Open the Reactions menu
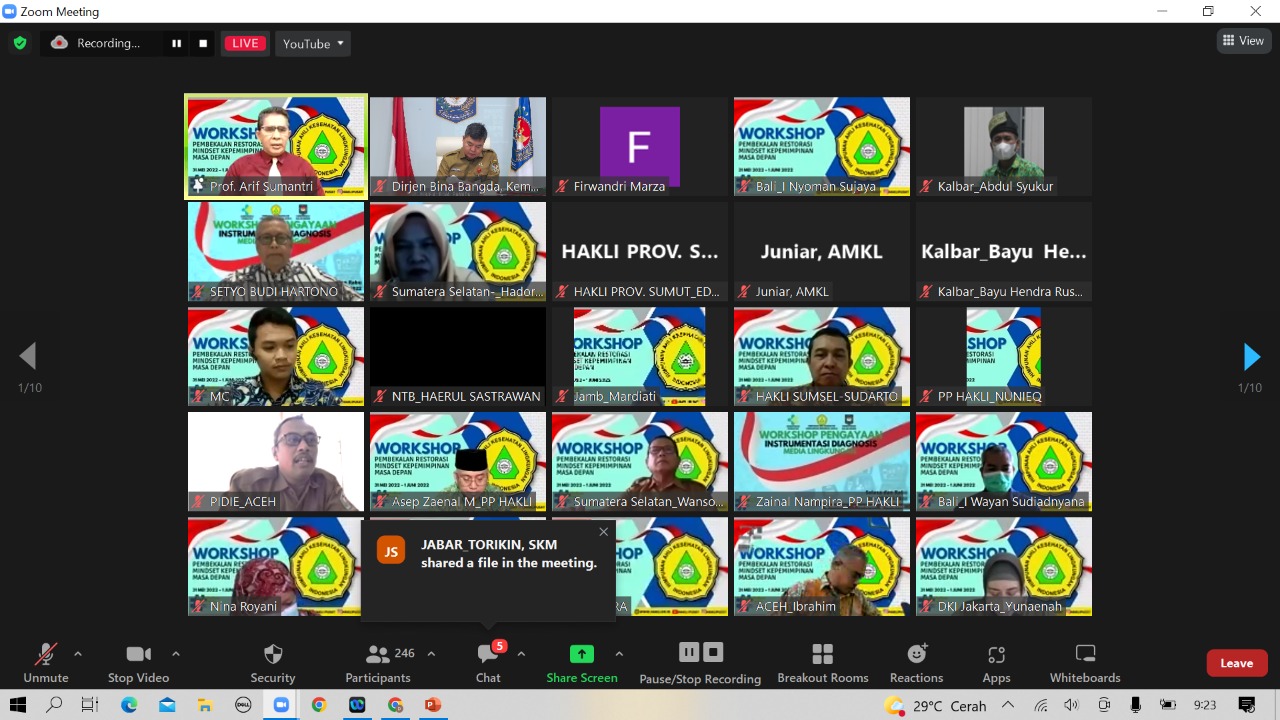1280x720 pixels. (916, 663)
